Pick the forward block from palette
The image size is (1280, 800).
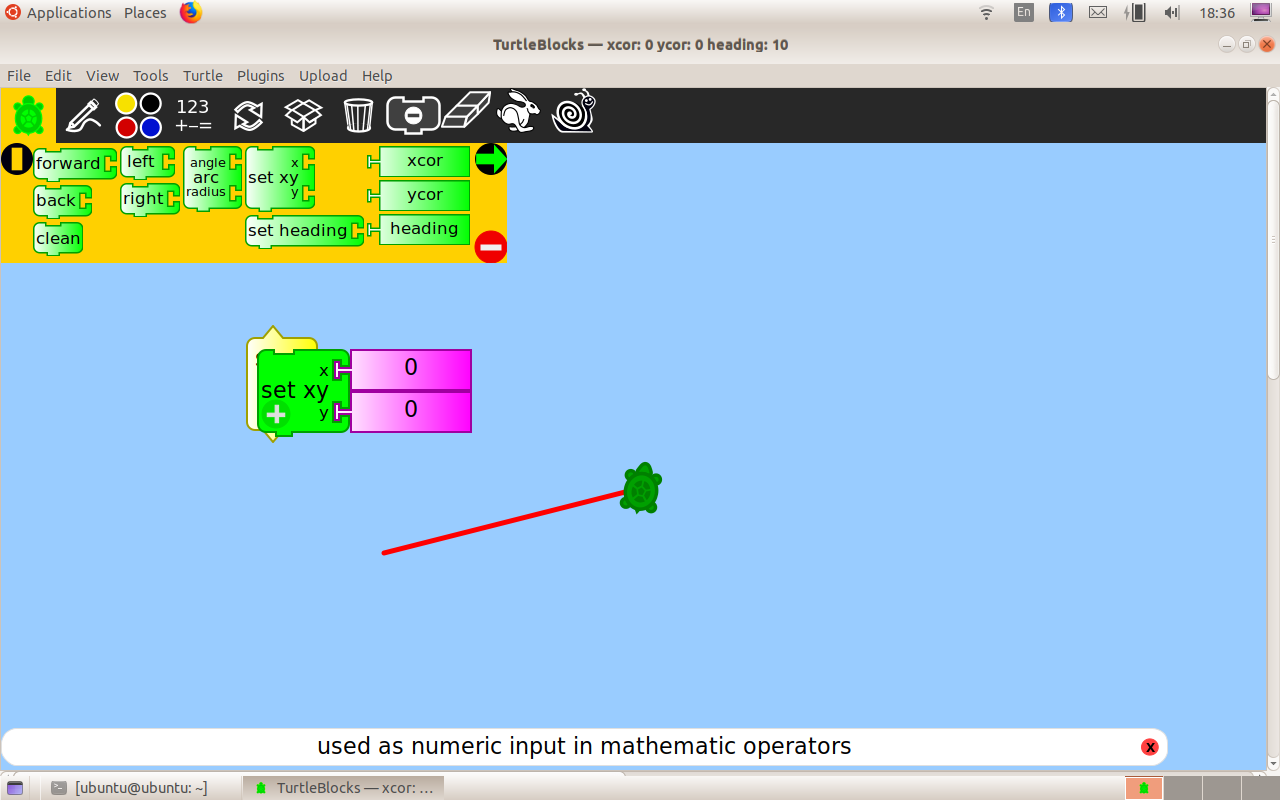click(70, 164)
